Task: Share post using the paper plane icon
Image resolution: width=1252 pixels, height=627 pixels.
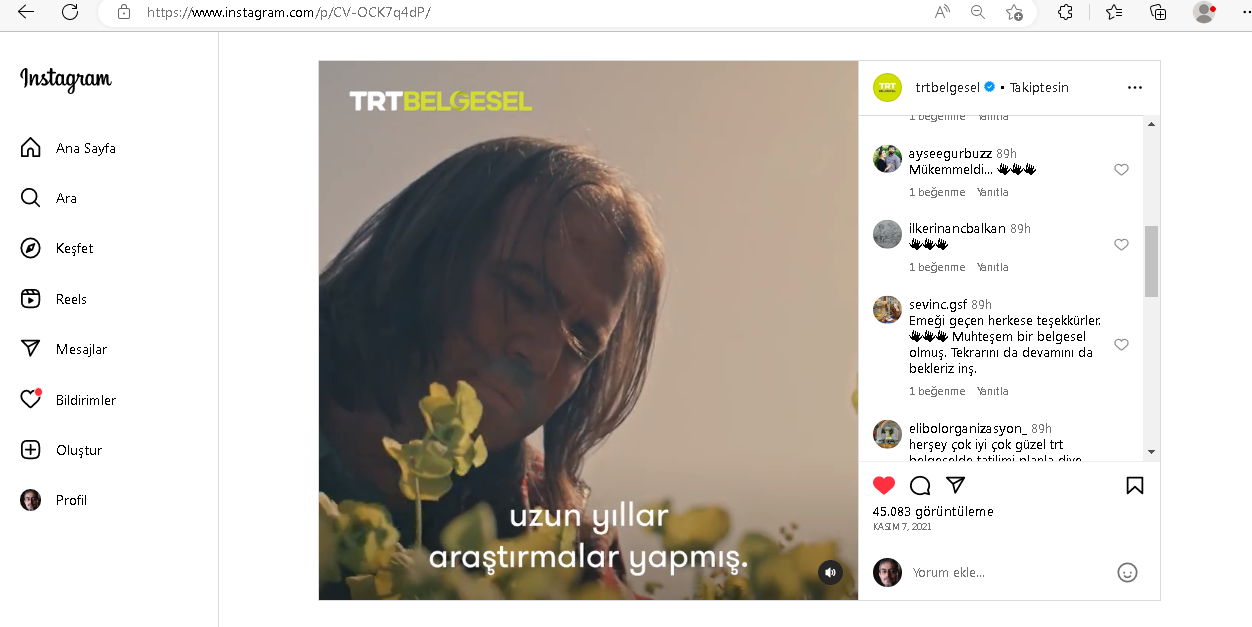Action: pyautogui.click(x=955, y=485)
